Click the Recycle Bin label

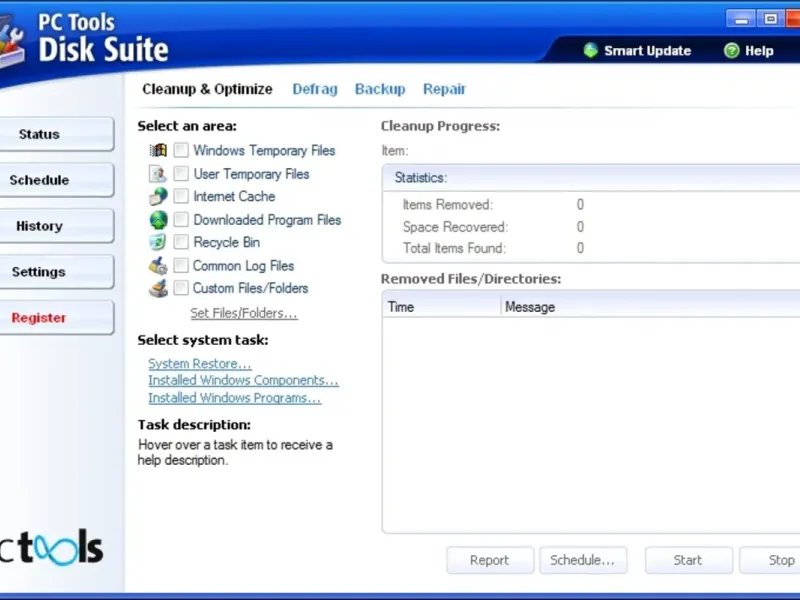click(x=227, y=242)
